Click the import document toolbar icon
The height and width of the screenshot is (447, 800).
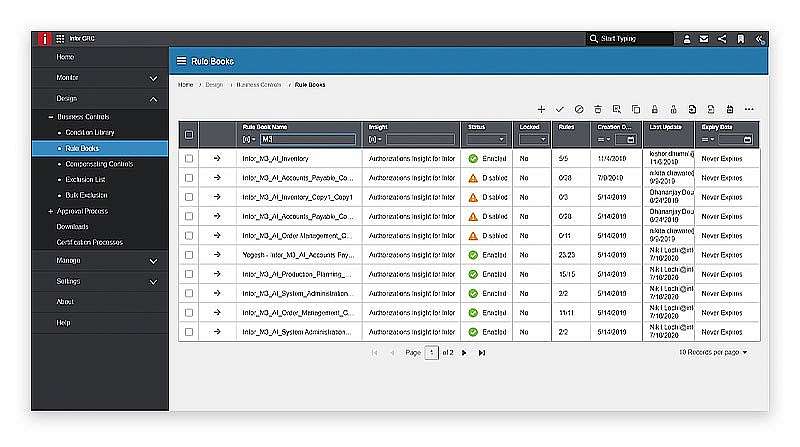pyautogui.click(x=692, y=109)
